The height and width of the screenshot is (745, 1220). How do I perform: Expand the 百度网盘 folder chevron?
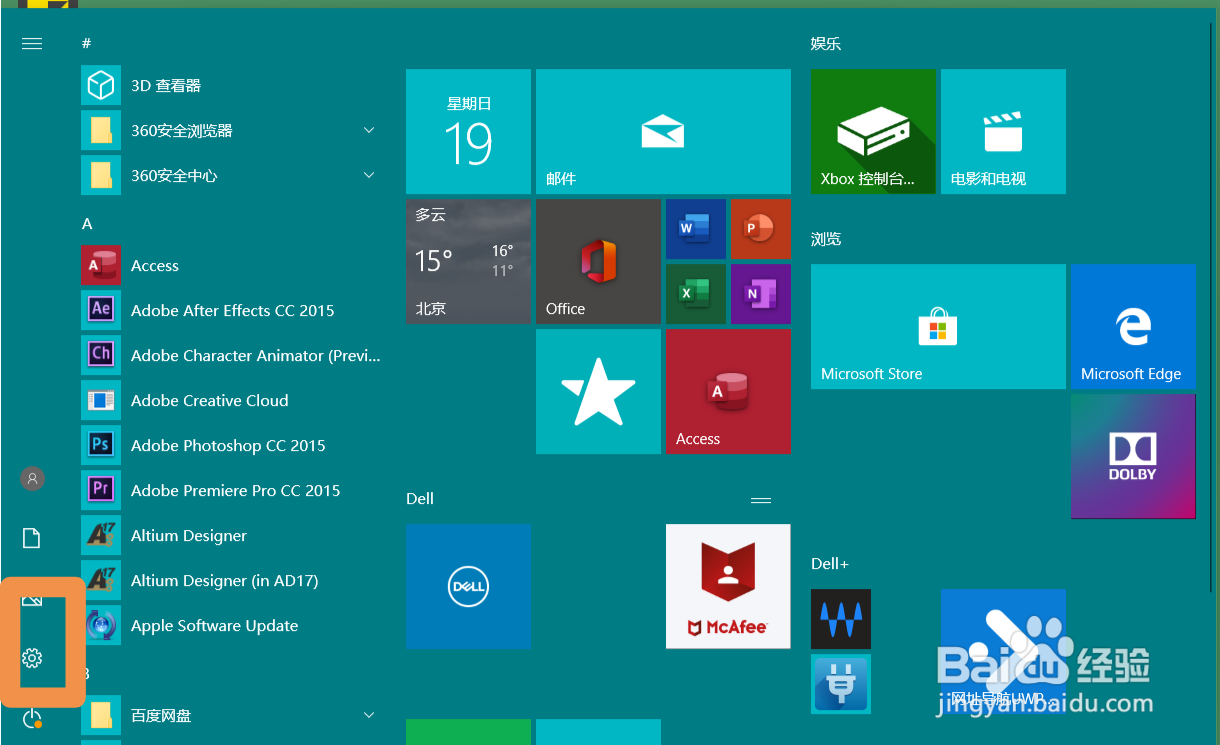point(369,716)
